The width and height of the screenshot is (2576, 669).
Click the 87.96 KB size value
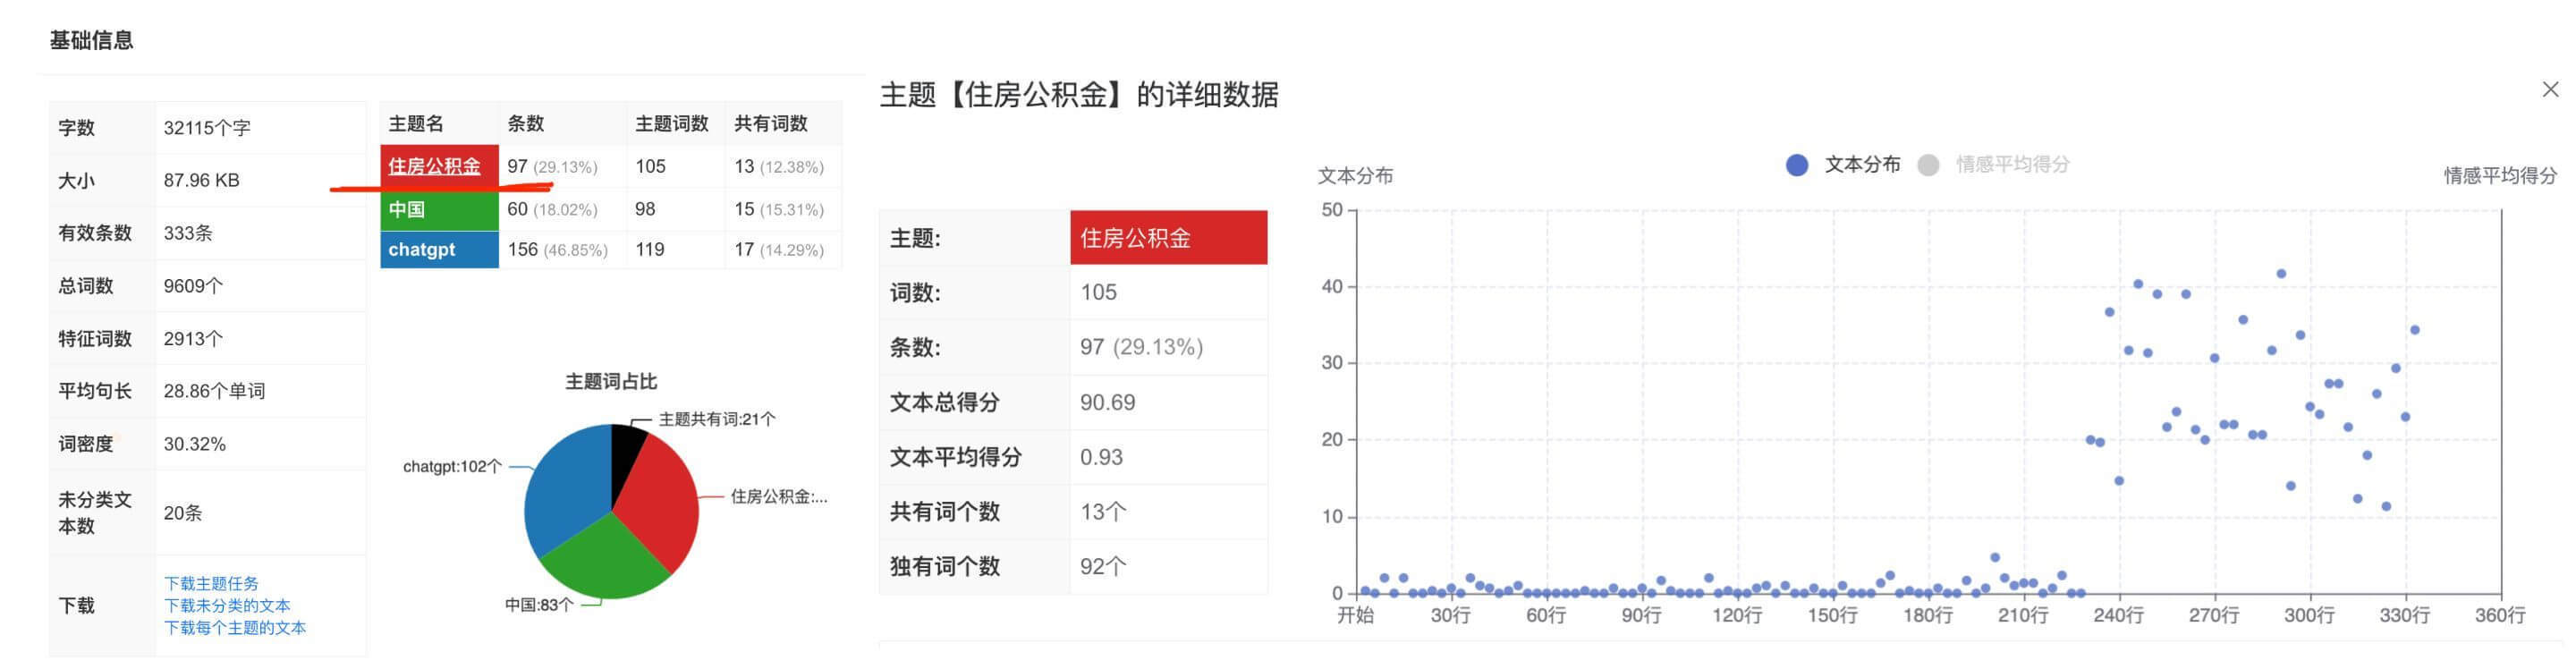[x=201, y=181]
